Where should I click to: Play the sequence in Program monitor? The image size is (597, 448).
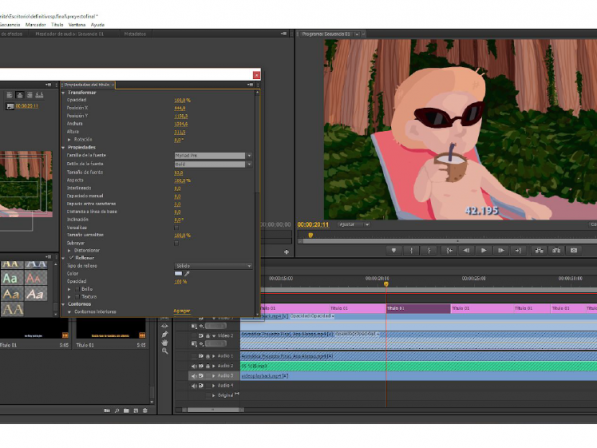pyautogui.click(x=483, y=250)
